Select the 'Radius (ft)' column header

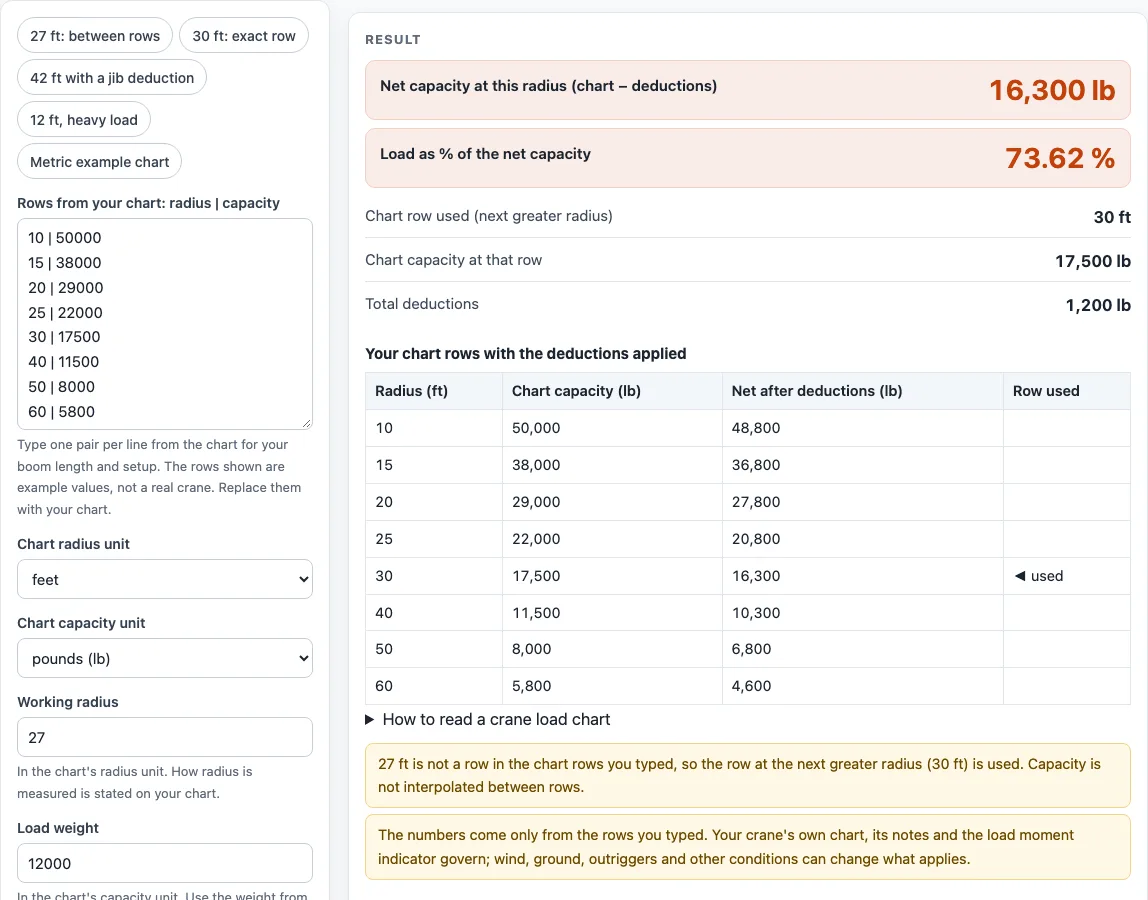[411, 391]
